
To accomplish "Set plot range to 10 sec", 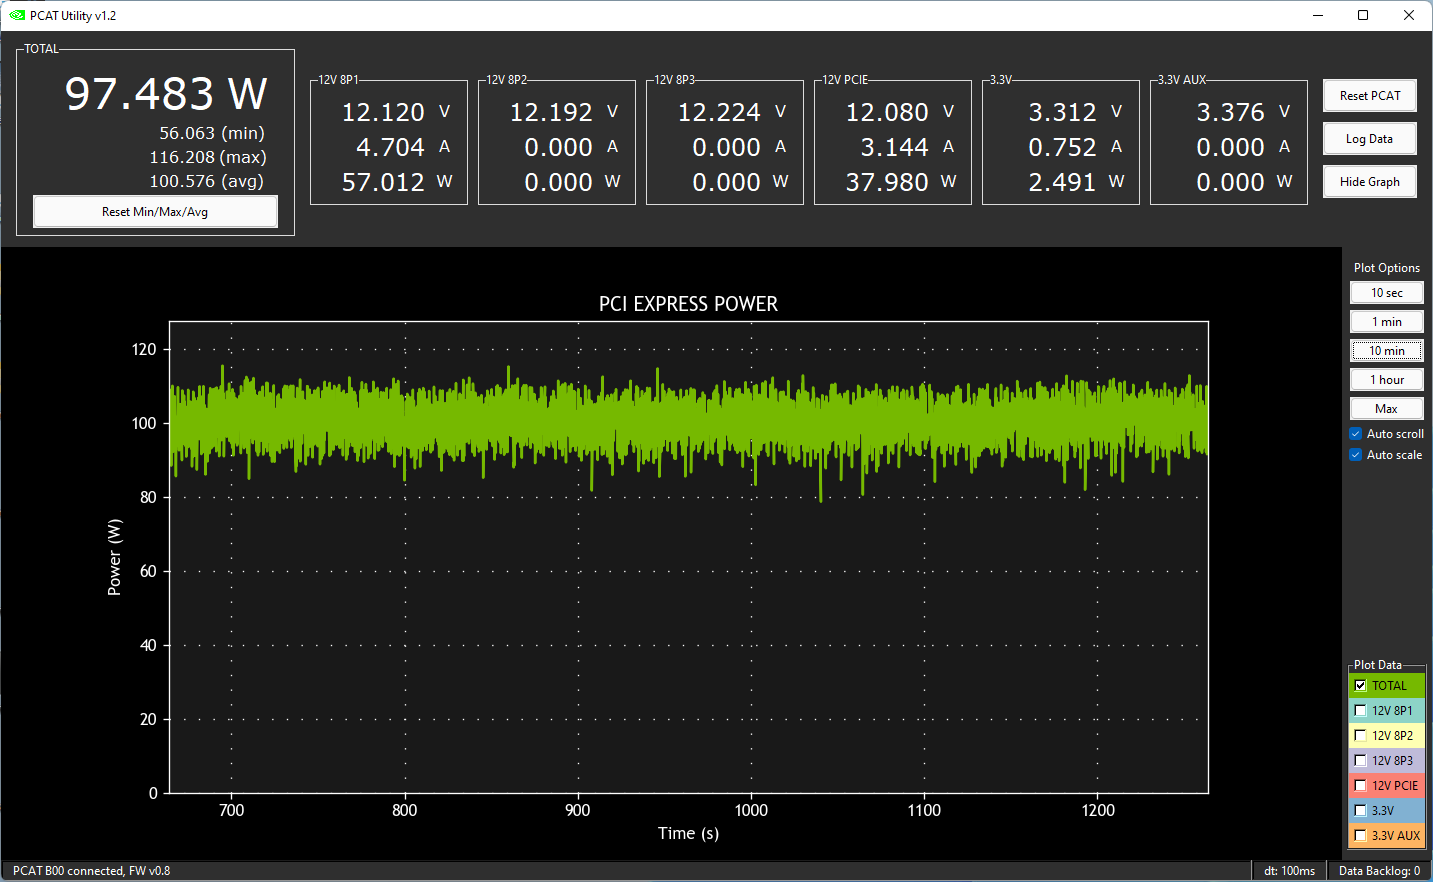I will (x=1386, y=293).
